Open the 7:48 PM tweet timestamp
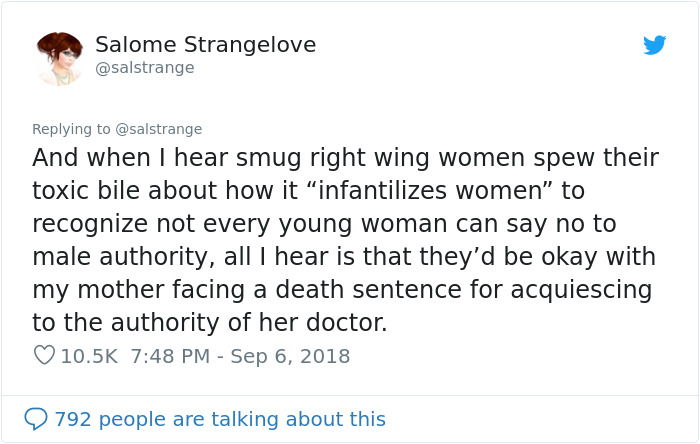 [169, 356]
